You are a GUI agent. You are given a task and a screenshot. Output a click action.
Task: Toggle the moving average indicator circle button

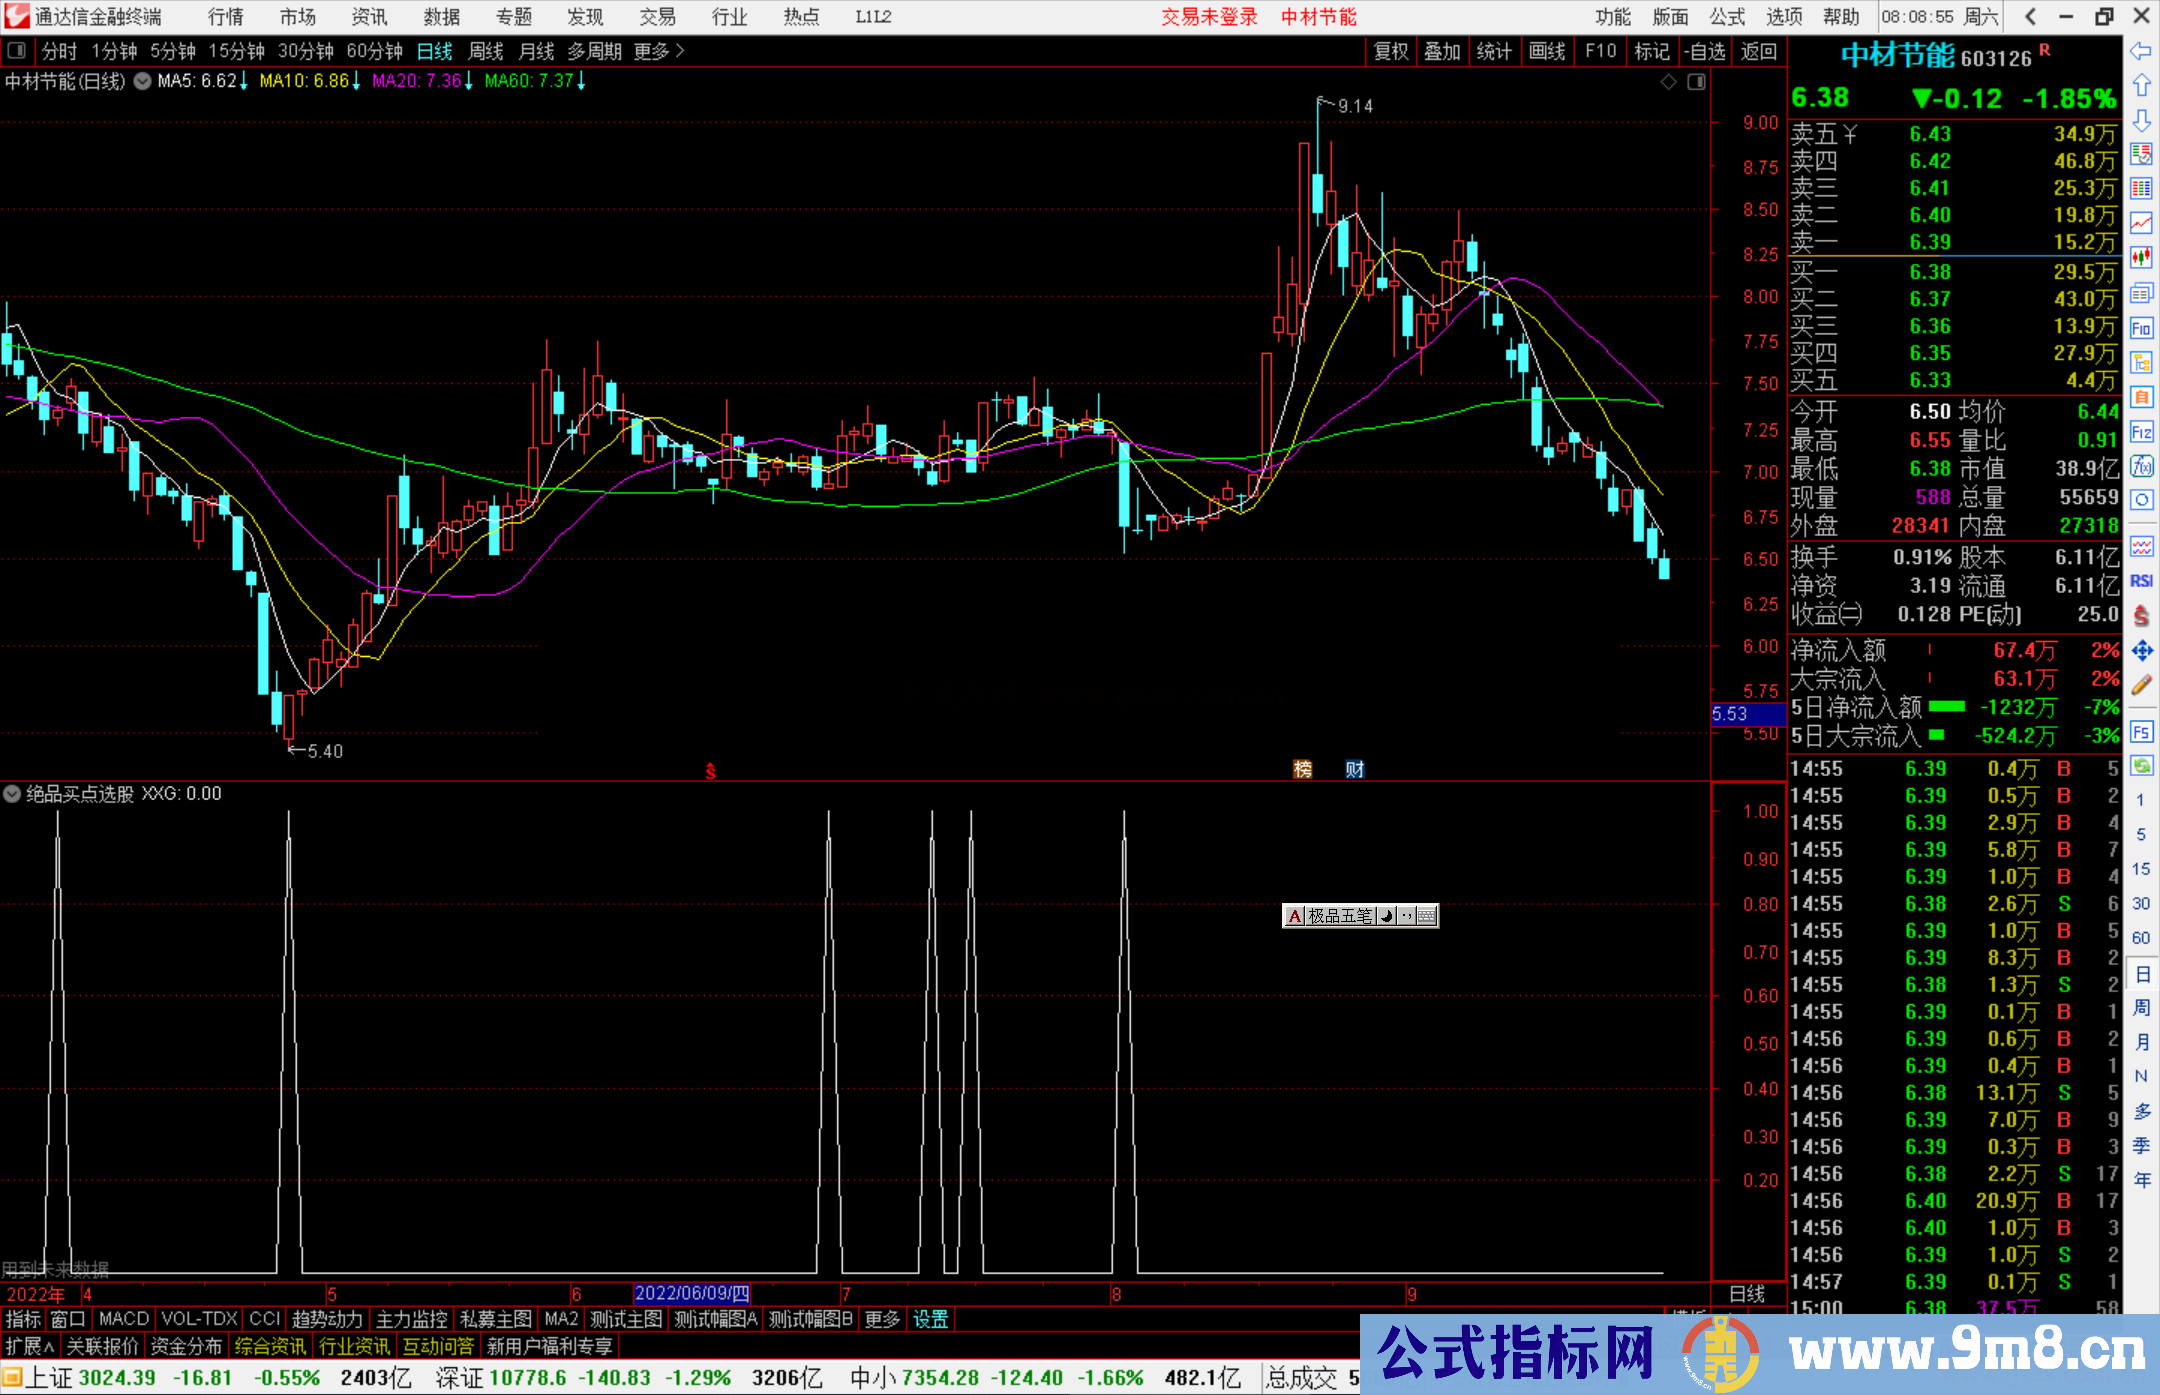tap(143, 81)
